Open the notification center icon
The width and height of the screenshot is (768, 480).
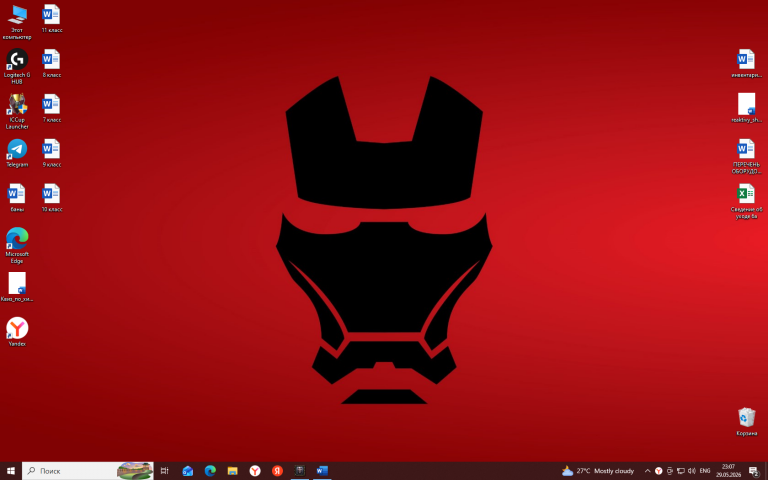click(x=754, y=471)
